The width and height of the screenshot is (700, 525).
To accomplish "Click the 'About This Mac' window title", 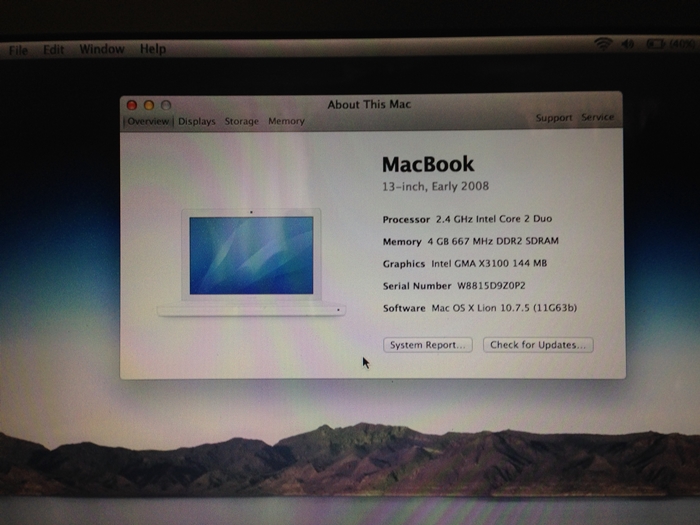I will click(x=369, y=104).
